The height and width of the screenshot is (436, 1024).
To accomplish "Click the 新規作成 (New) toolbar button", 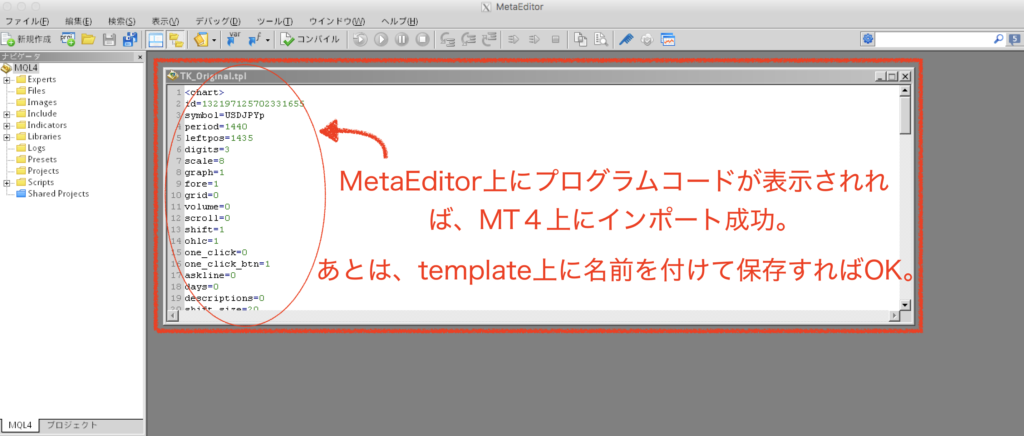I will 27,39.
